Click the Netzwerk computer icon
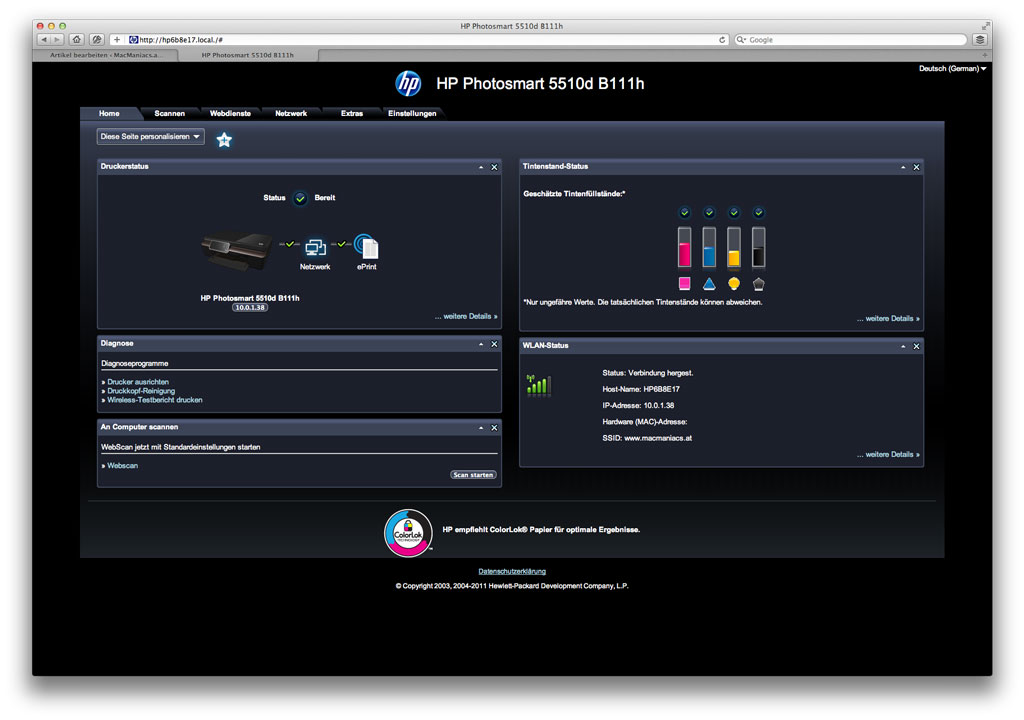Viewport: 1024px width, 720px height. point(315,248)
